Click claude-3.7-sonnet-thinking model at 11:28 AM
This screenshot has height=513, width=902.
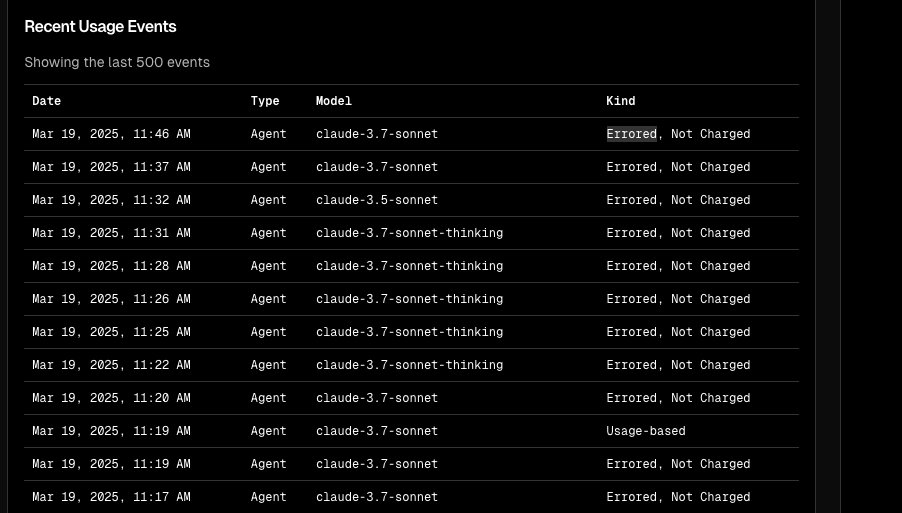(x=410, y=266)
